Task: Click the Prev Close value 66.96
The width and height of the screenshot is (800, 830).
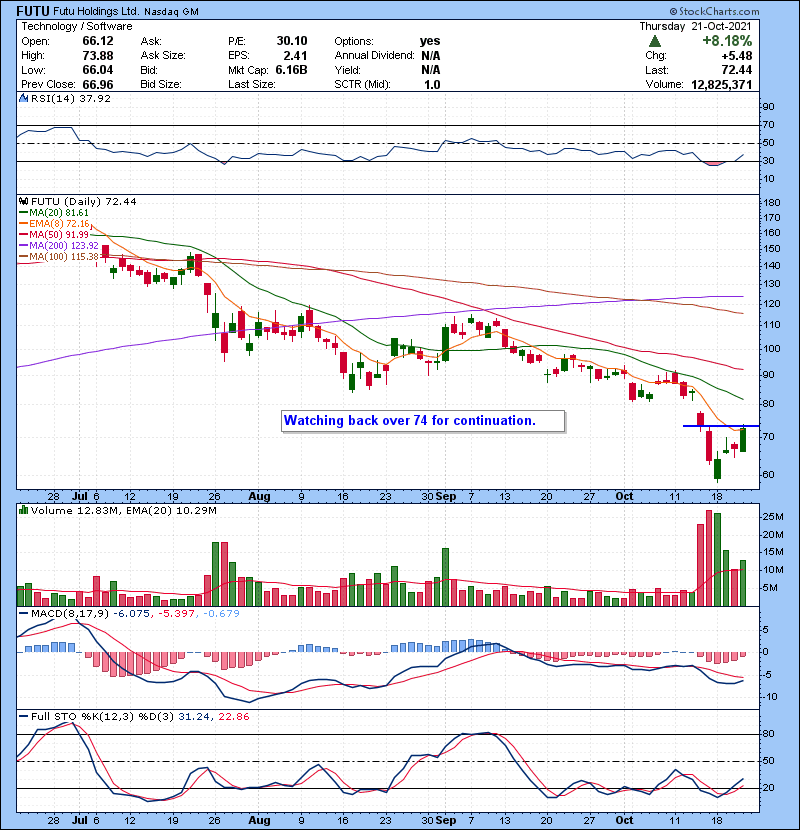Action: tap(98, 84)
